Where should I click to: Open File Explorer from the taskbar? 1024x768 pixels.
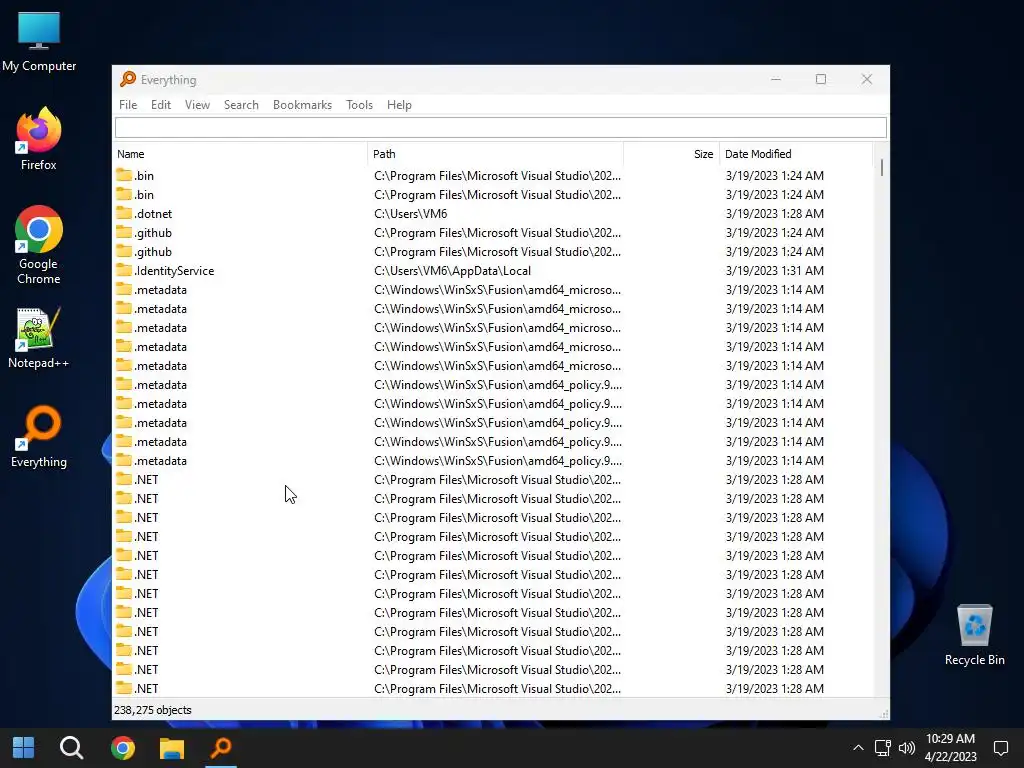click(172, 748)
